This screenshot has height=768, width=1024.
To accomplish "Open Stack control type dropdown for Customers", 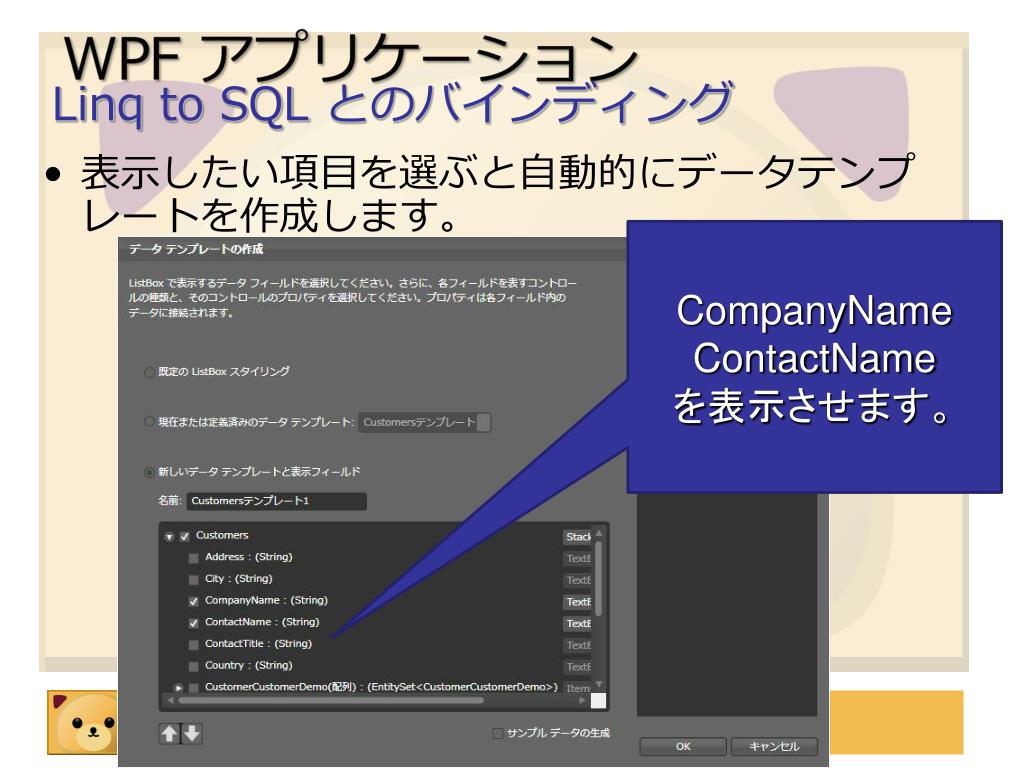I will pyautogui.click(x=577, y=537).
